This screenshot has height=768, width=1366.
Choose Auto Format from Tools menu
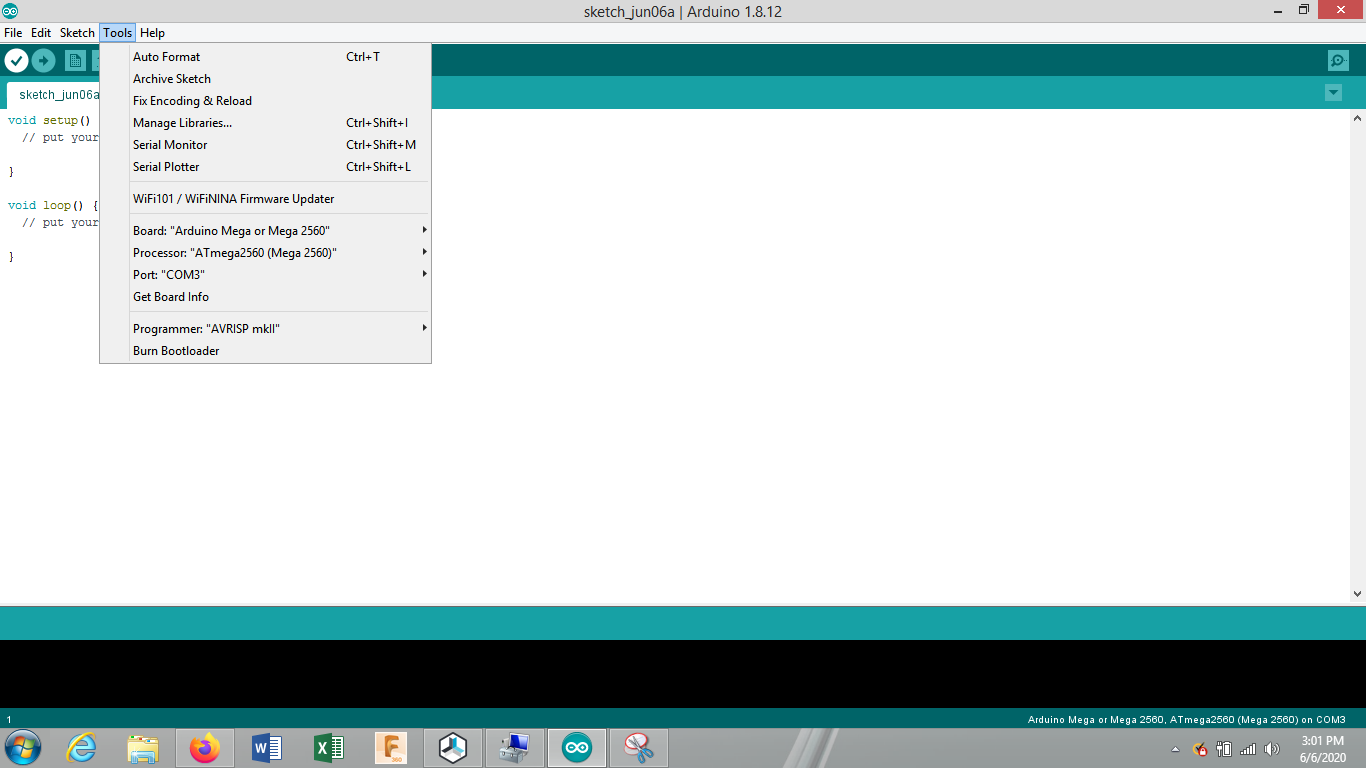click(266, 57)
